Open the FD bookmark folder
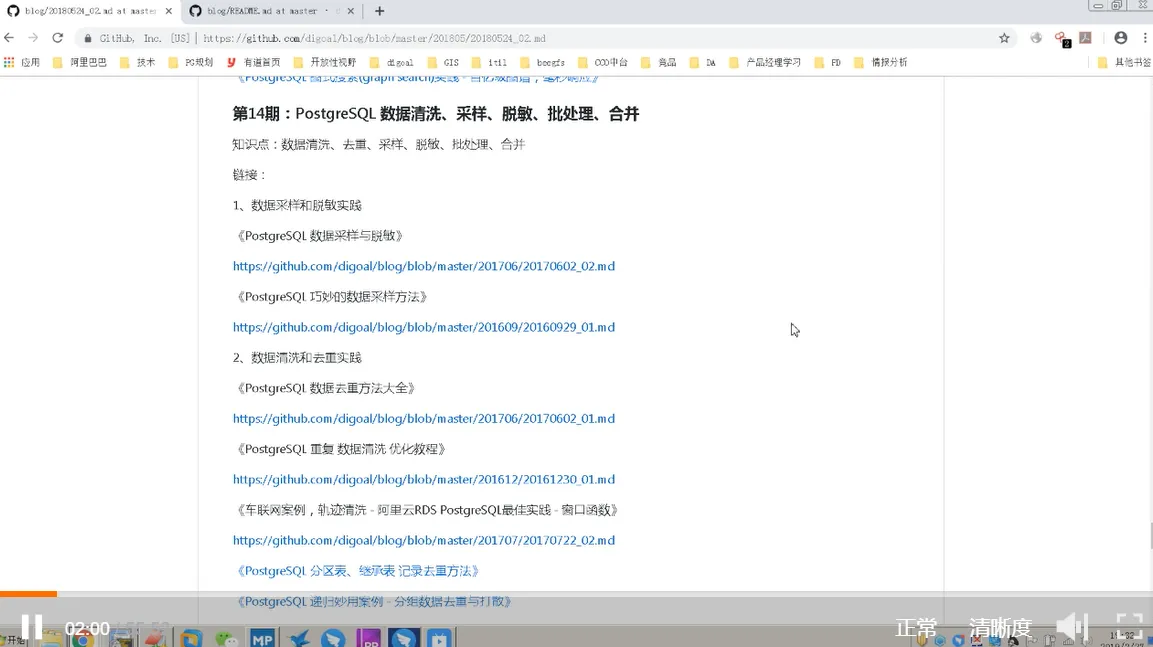This screenshot has width=1153, height=647. point(828,62)
